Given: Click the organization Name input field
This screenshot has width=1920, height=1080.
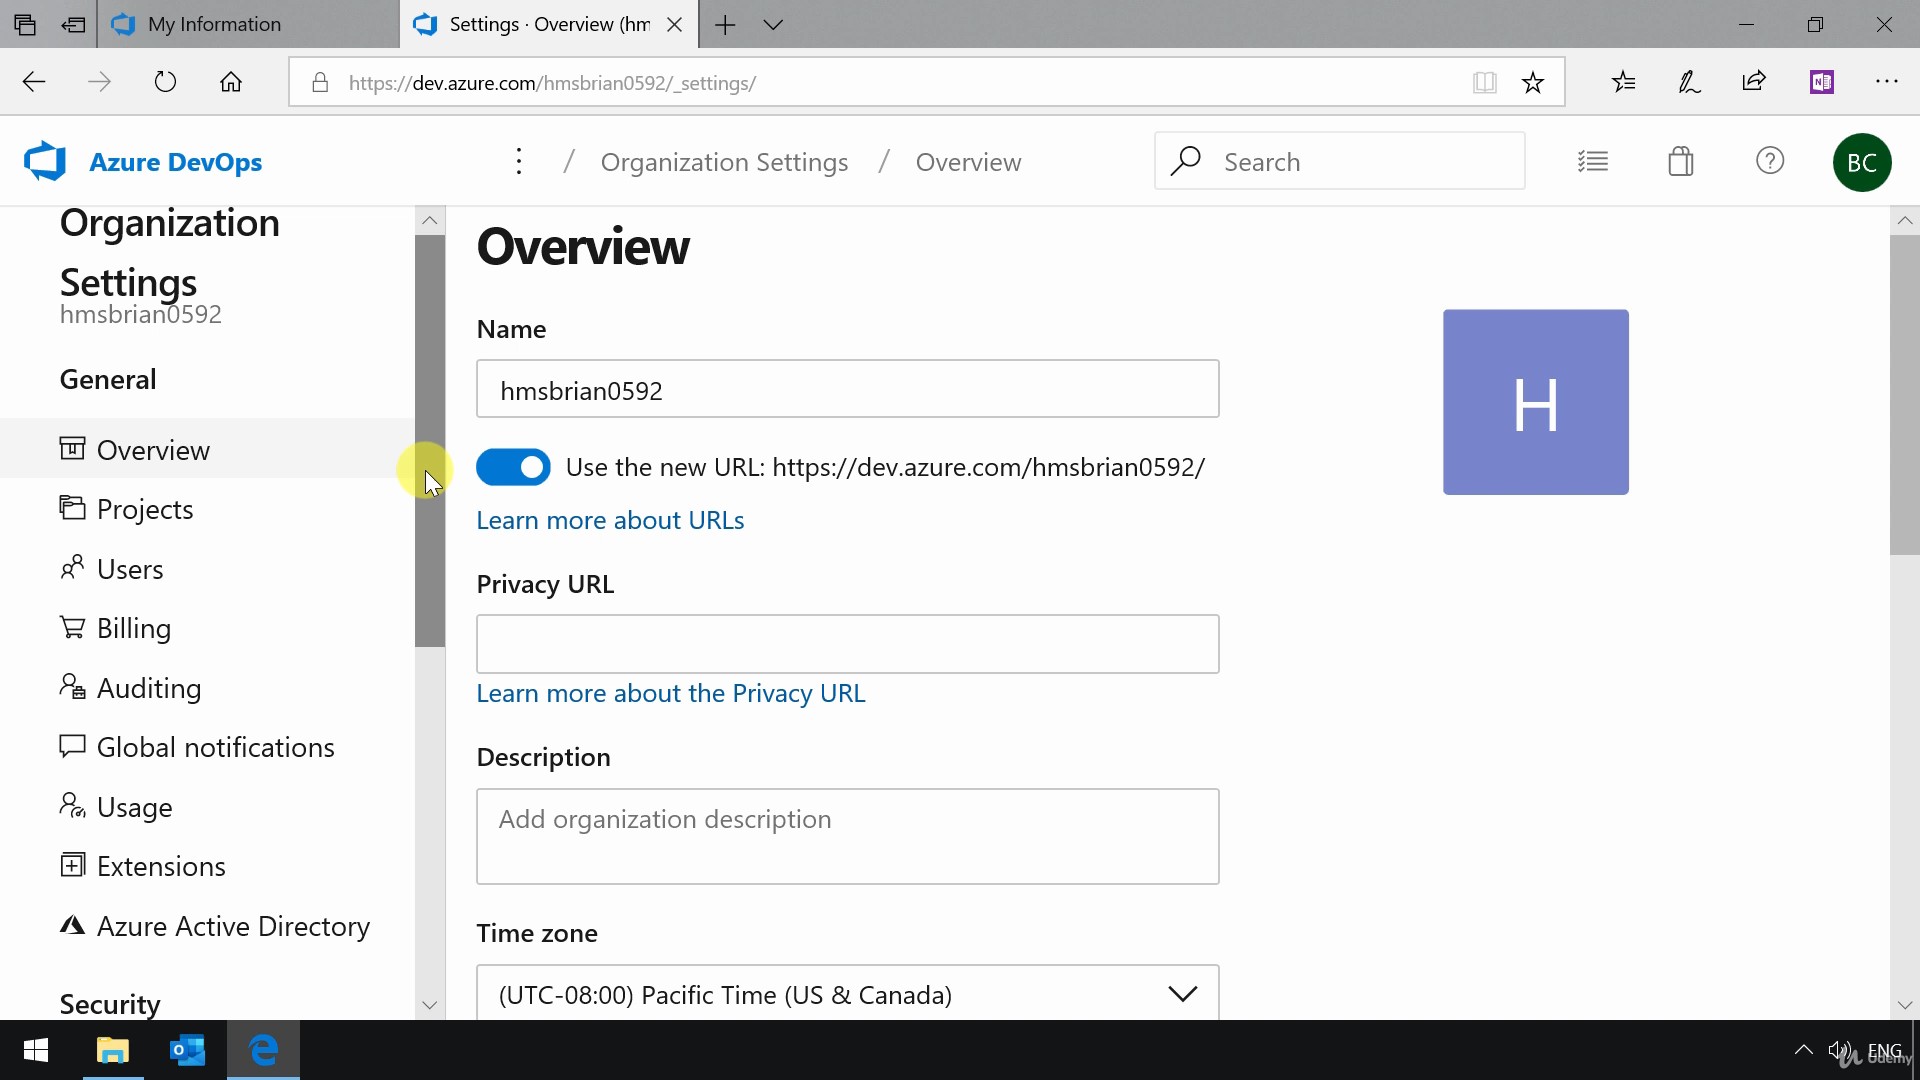Looking at the screenshot, I should pyautogui.click(x=848, y=389).
